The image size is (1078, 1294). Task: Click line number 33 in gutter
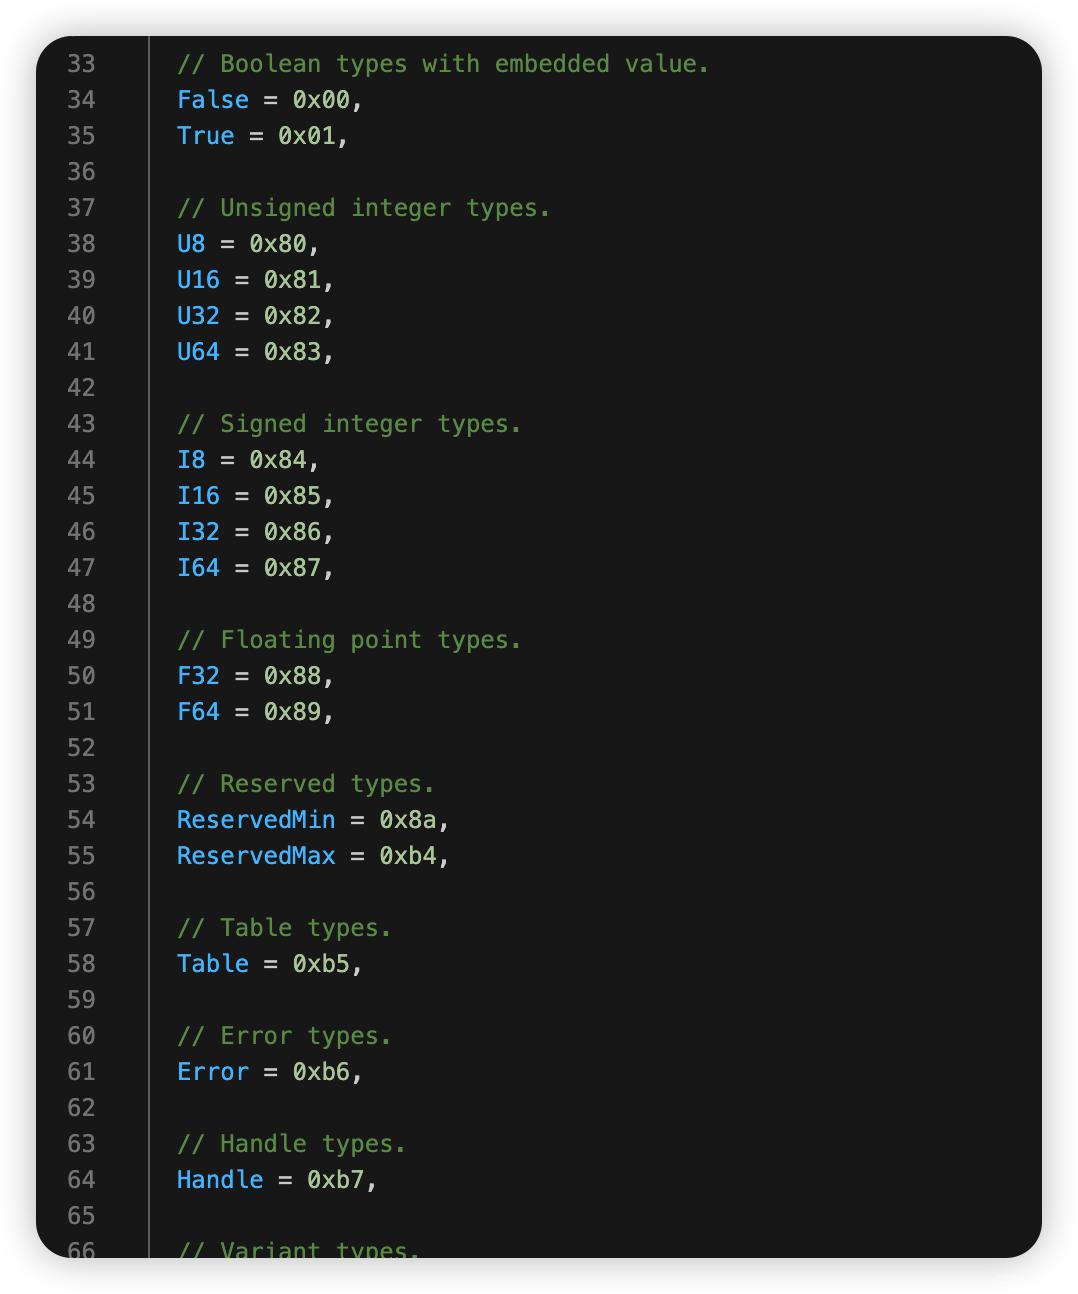81,64
